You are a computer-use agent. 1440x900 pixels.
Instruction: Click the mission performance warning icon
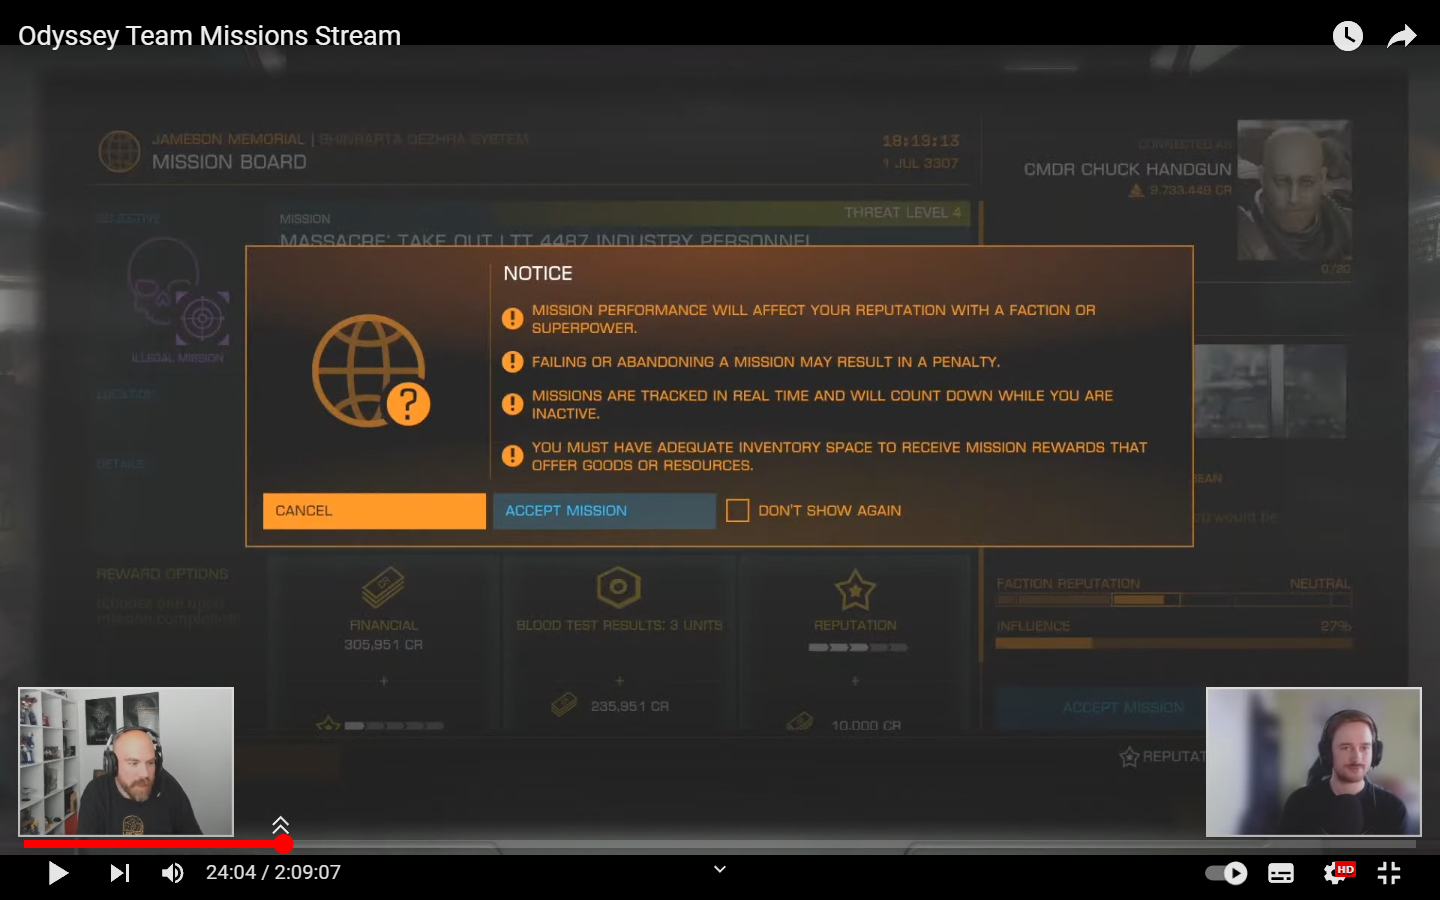pos(512,319)
